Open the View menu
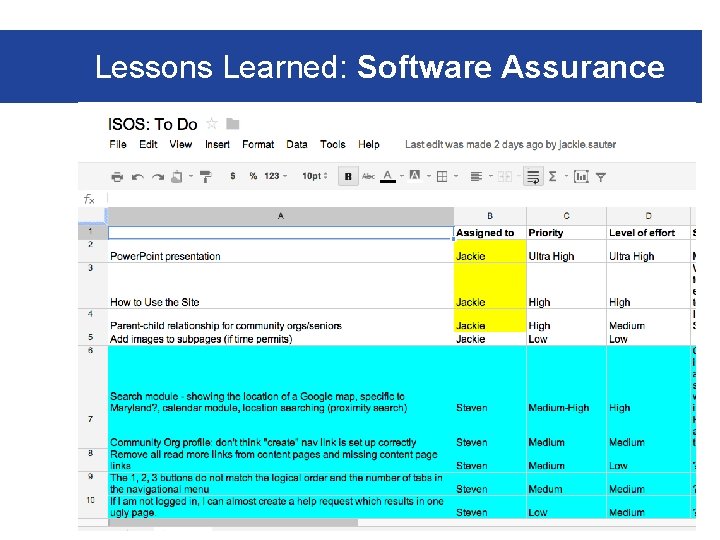The width and height of the screenshot is (720, 540). point(180,145)
